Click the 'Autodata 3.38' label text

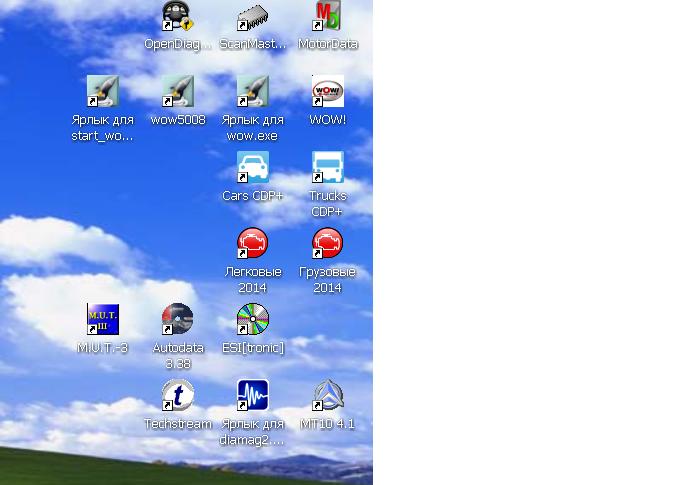pyautogui.click(x=178, y=356)
